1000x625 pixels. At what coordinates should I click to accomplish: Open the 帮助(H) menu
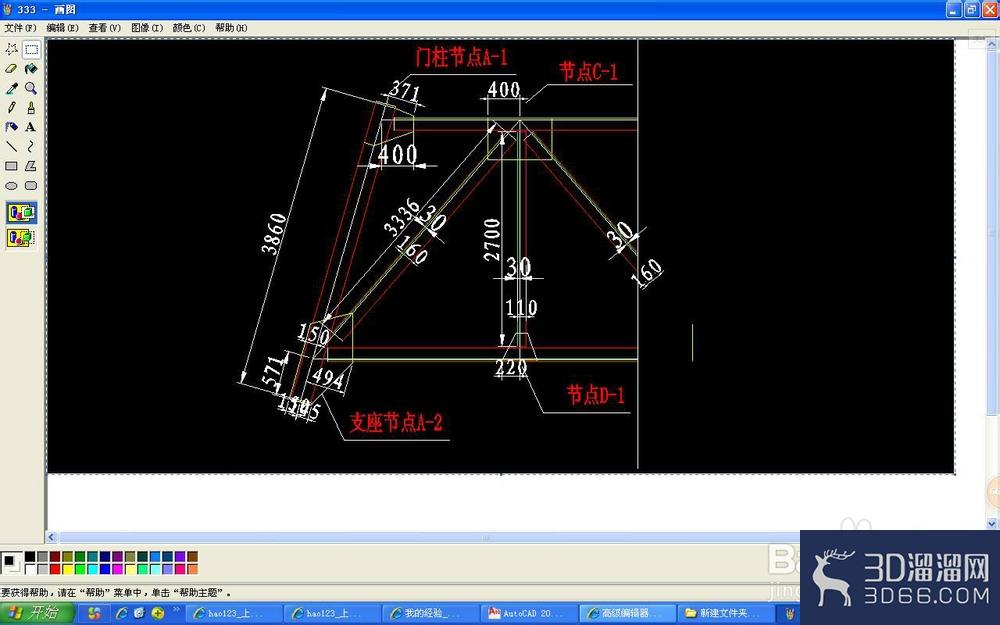click(x=231, y=28)
